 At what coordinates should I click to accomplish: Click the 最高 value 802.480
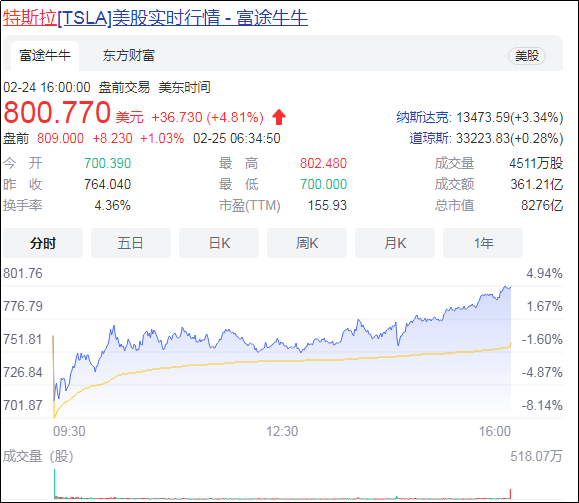(323, 163)
